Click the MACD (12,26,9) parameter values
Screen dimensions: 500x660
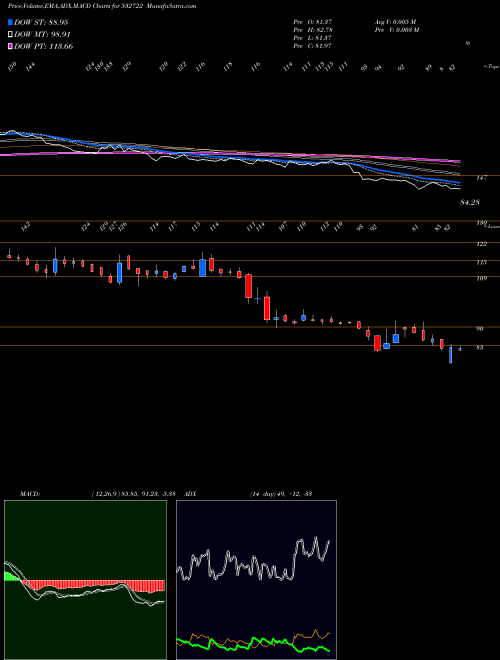pyautogui.click(x=133, y=493)
